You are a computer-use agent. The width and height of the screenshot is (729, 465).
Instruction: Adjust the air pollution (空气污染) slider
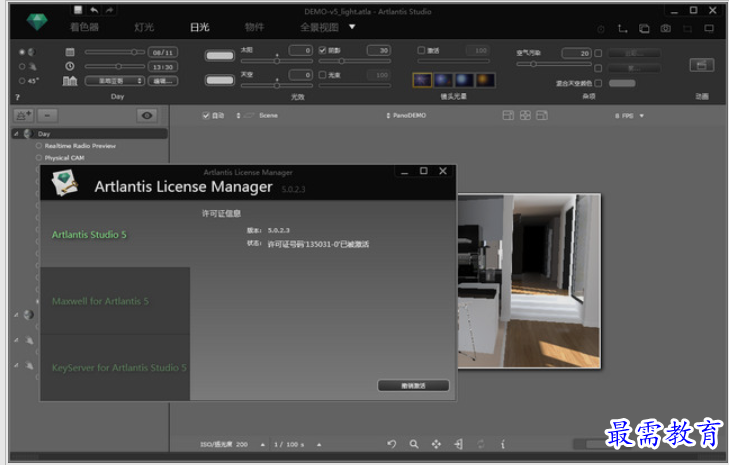[553, 64]
